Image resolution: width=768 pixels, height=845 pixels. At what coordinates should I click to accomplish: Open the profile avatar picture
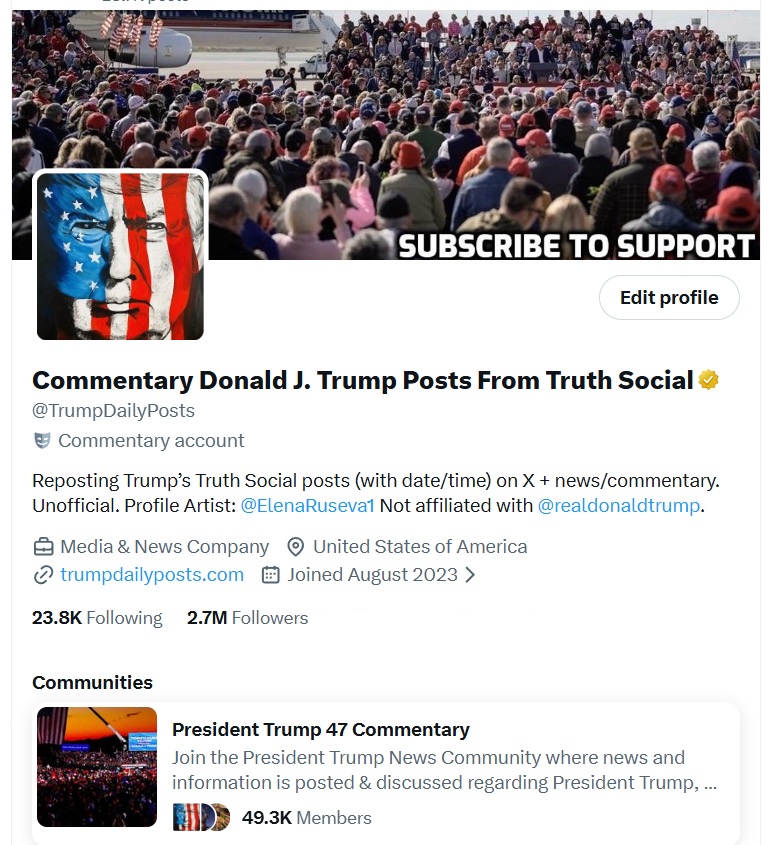tap(120, 256)
